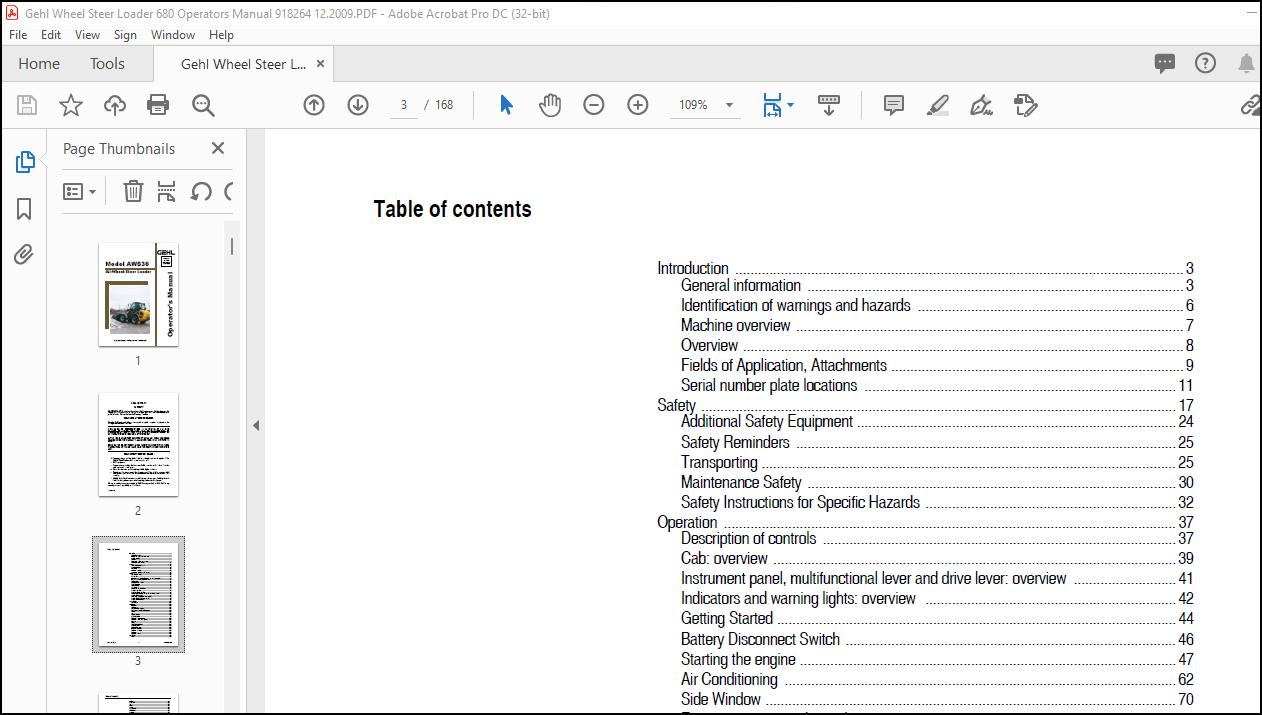Open the scrolling mode read tool
This screenshot has height=715, width=1262.
829,105
